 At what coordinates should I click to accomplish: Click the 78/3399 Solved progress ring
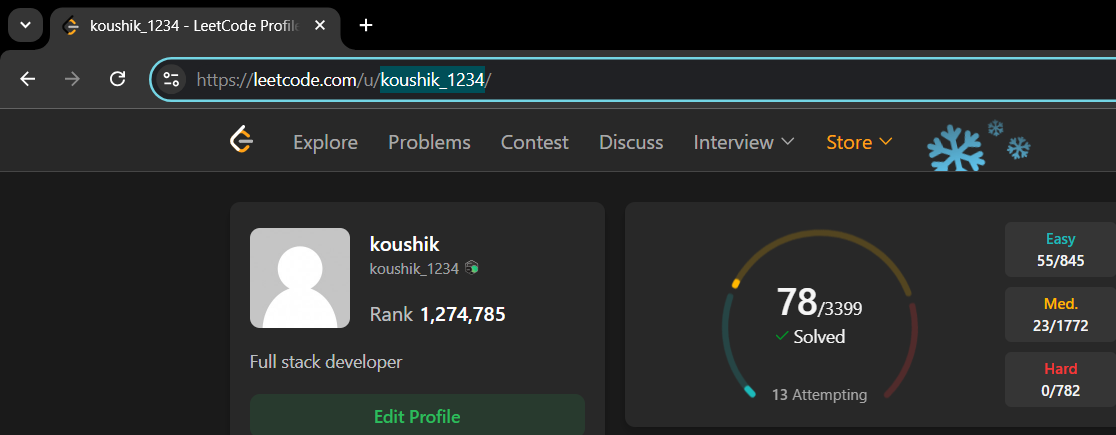pyautogui.click(x=819, y=315)
